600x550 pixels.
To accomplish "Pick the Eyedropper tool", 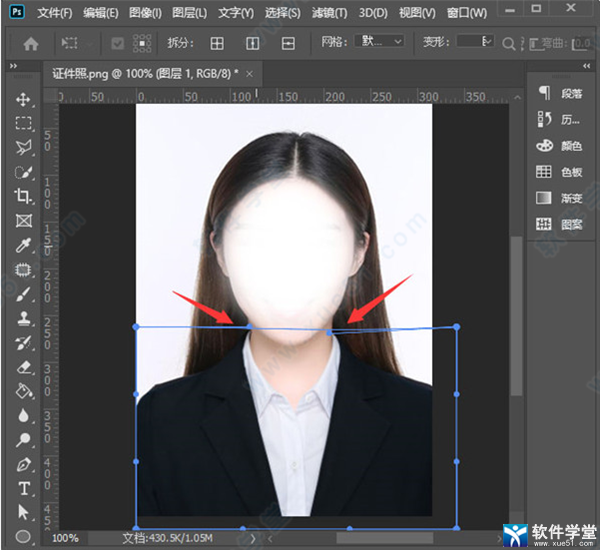I will click(23, 246).
